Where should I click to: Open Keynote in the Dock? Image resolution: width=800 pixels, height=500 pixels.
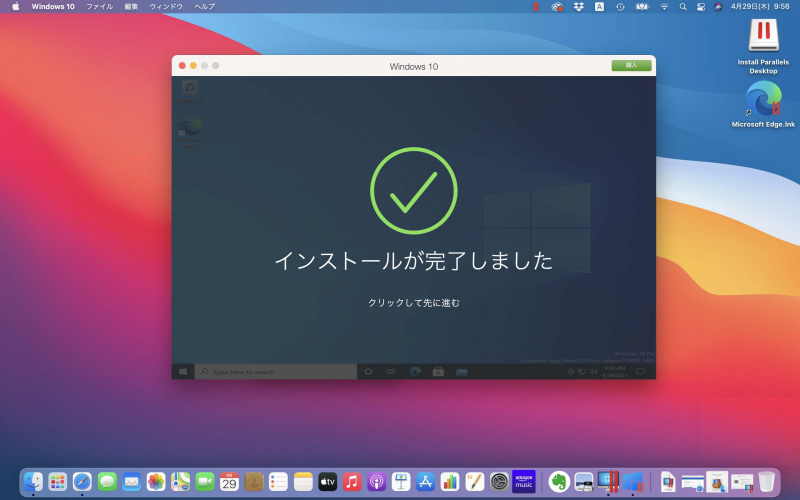coord(401,481)
